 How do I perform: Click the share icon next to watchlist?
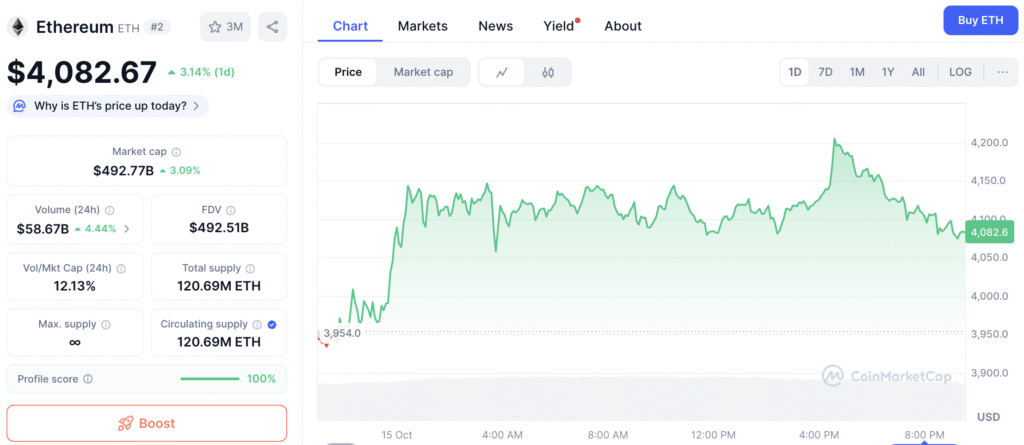[272, 27]
